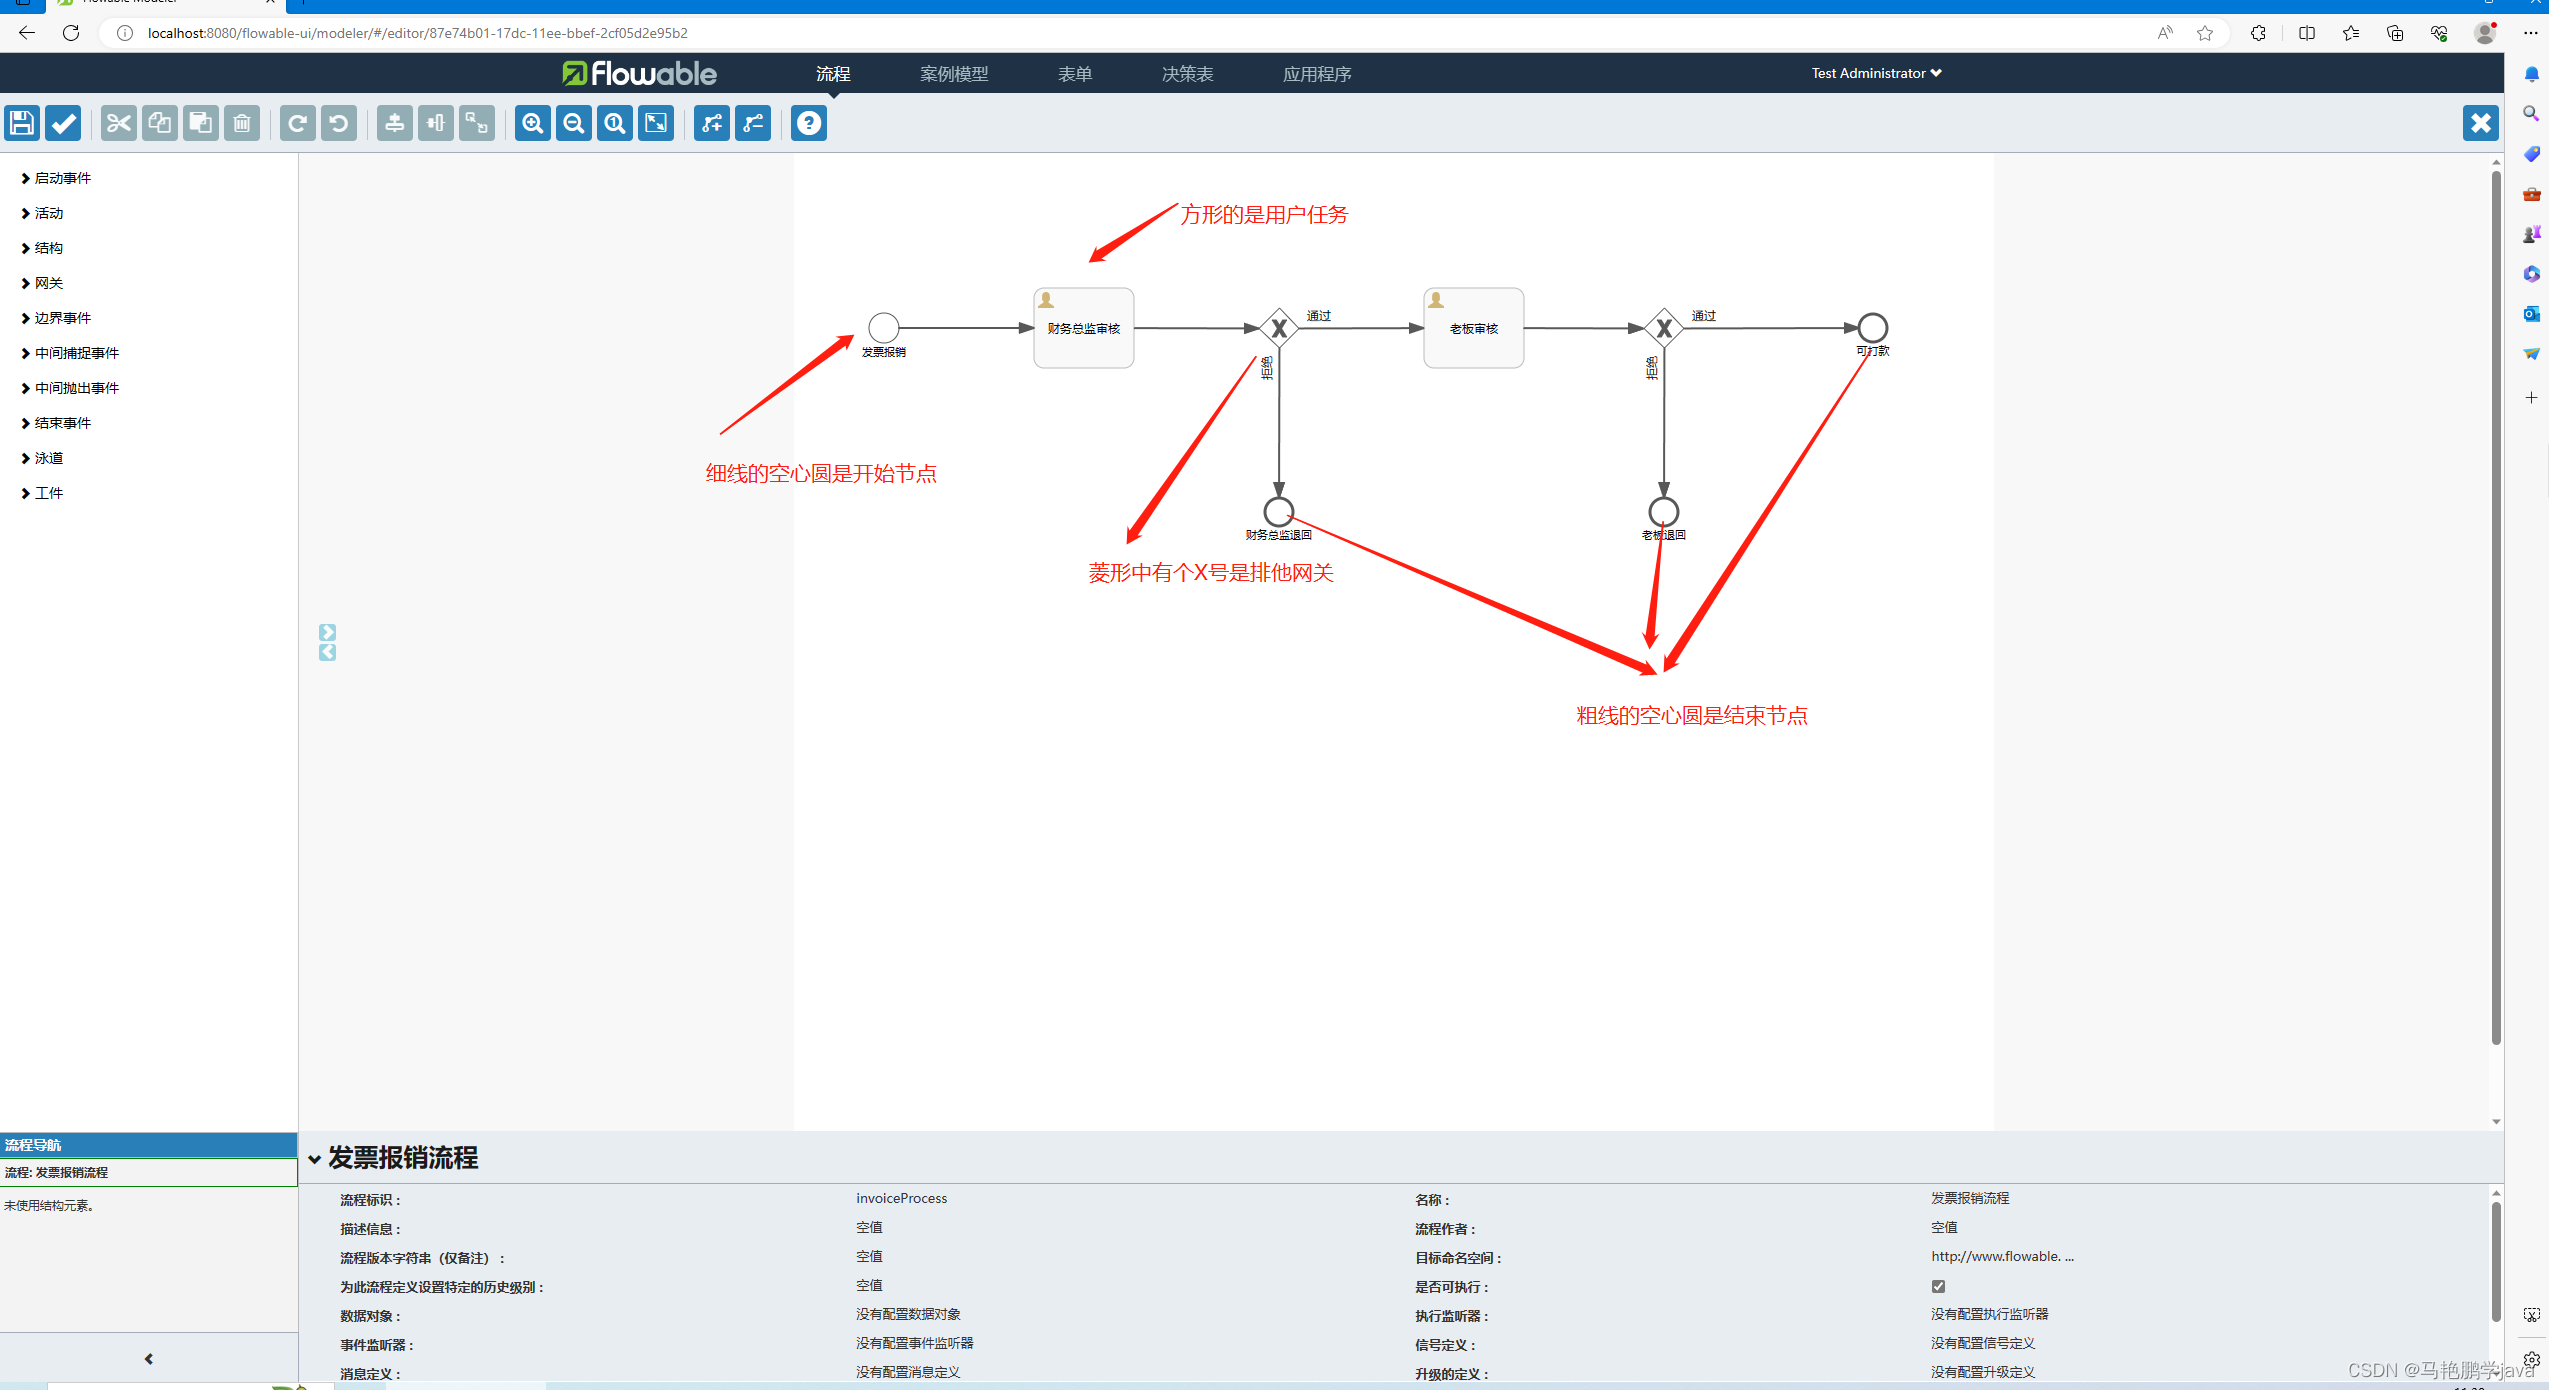Click the browser address bar URL
Image resolution: width=2549 pixels, height=1390 pixels.
418,33
